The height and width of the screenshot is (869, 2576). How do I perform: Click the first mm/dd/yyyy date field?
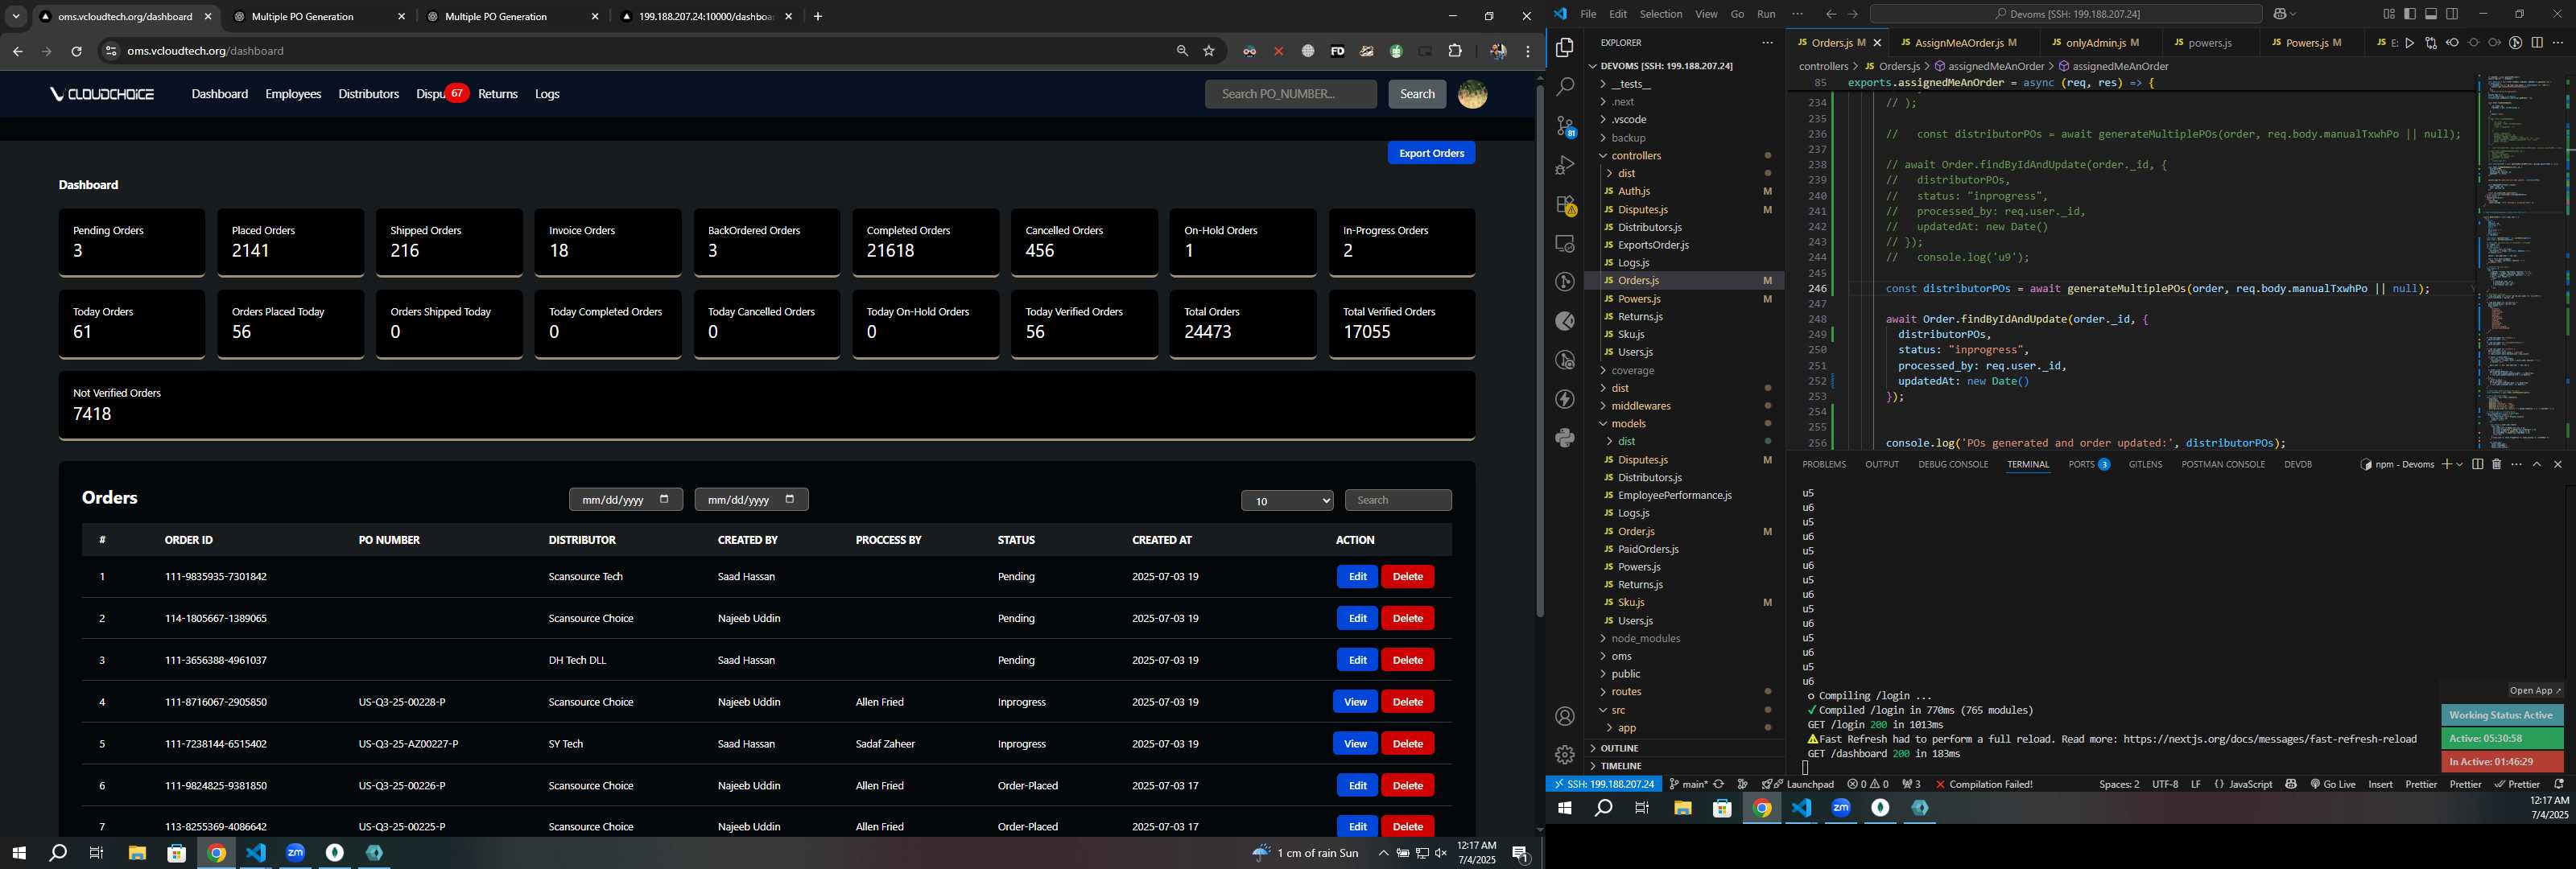tap(626, 500)
